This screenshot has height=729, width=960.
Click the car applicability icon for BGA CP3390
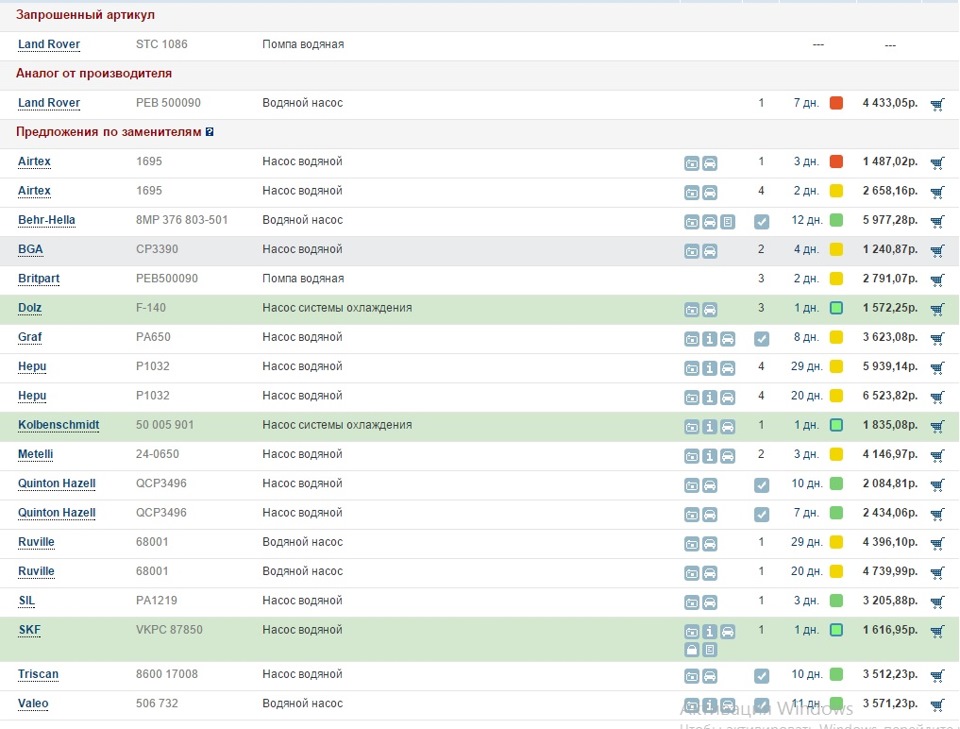(709, 251)
